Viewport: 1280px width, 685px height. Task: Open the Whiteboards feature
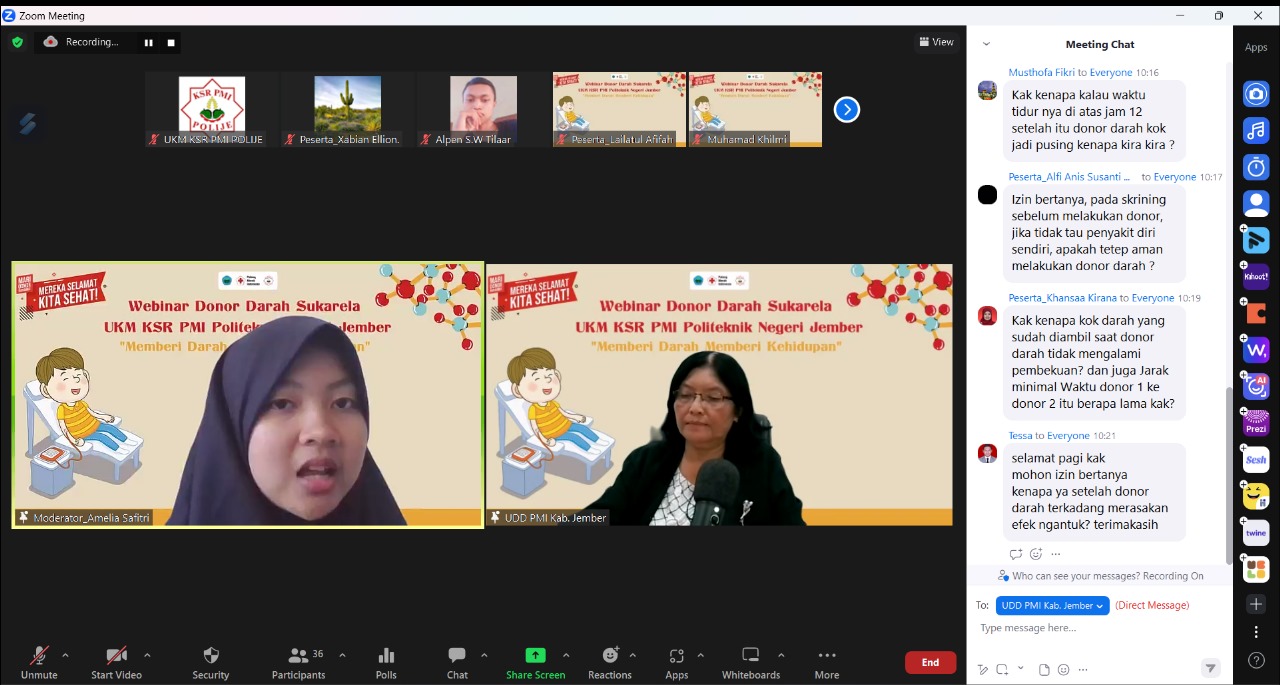(750, 661)
